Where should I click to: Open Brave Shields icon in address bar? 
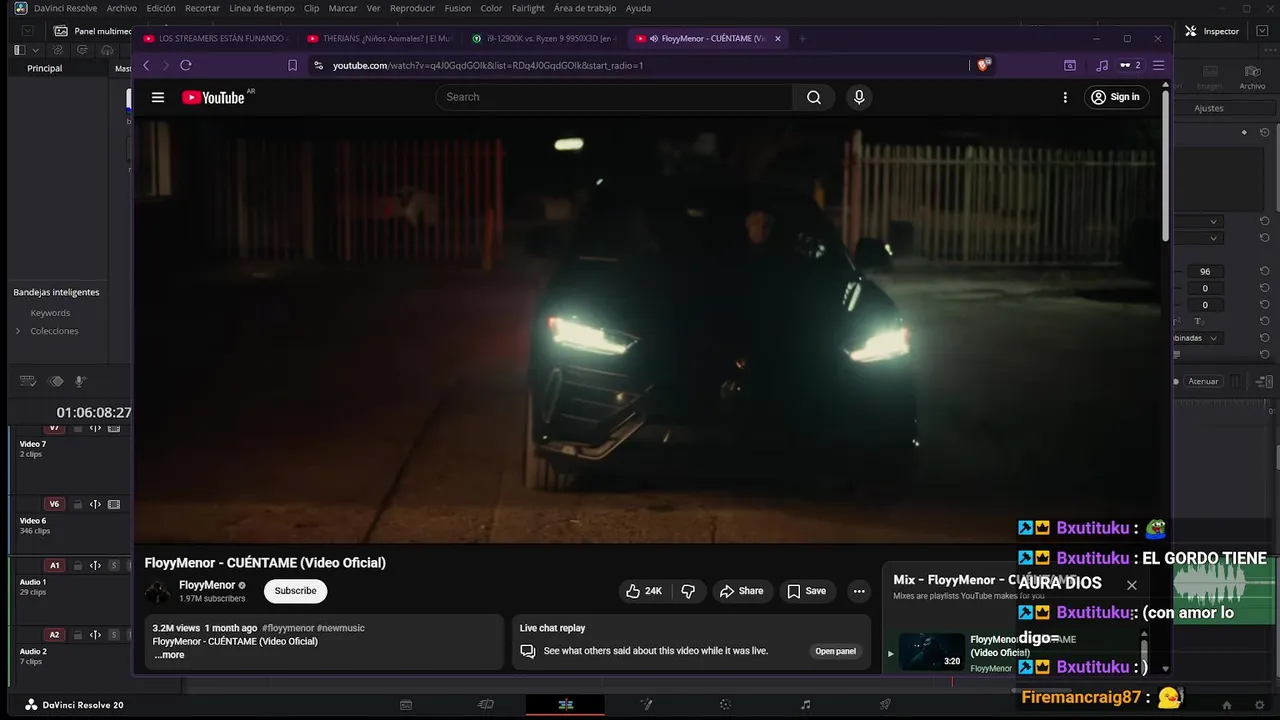pyautogui.click(x=984, y=65)
